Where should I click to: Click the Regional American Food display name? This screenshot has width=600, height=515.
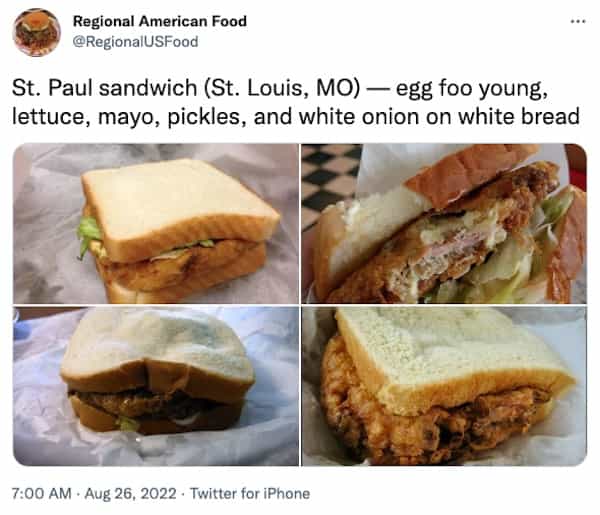click(160, 21)
